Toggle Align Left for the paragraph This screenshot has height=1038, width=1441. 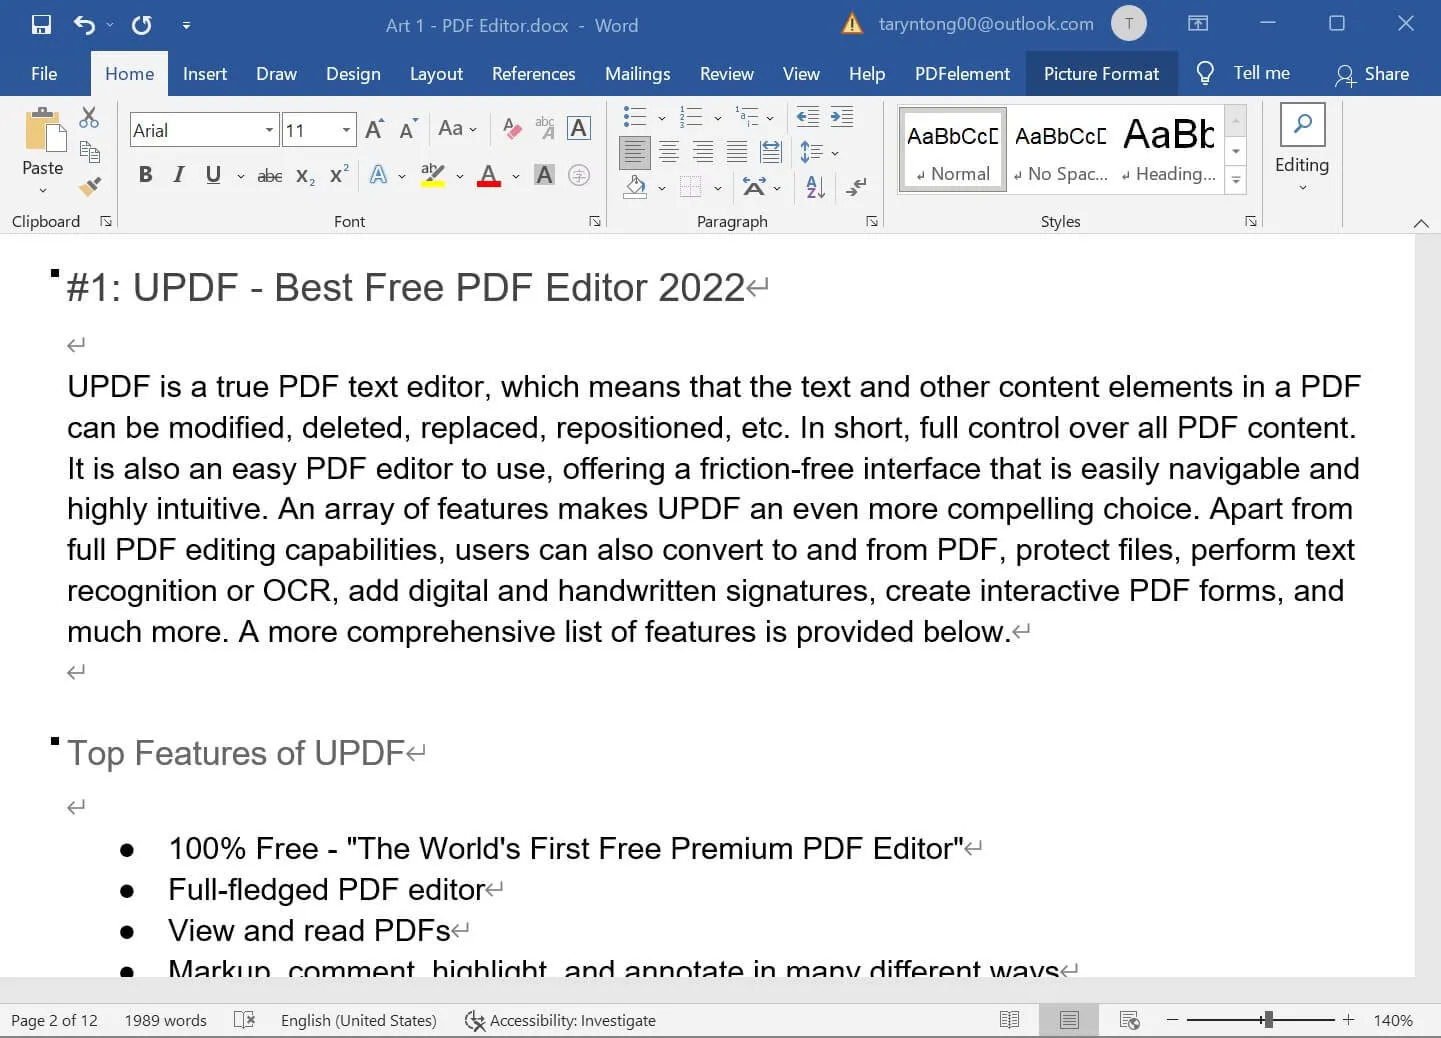(635, 152)
